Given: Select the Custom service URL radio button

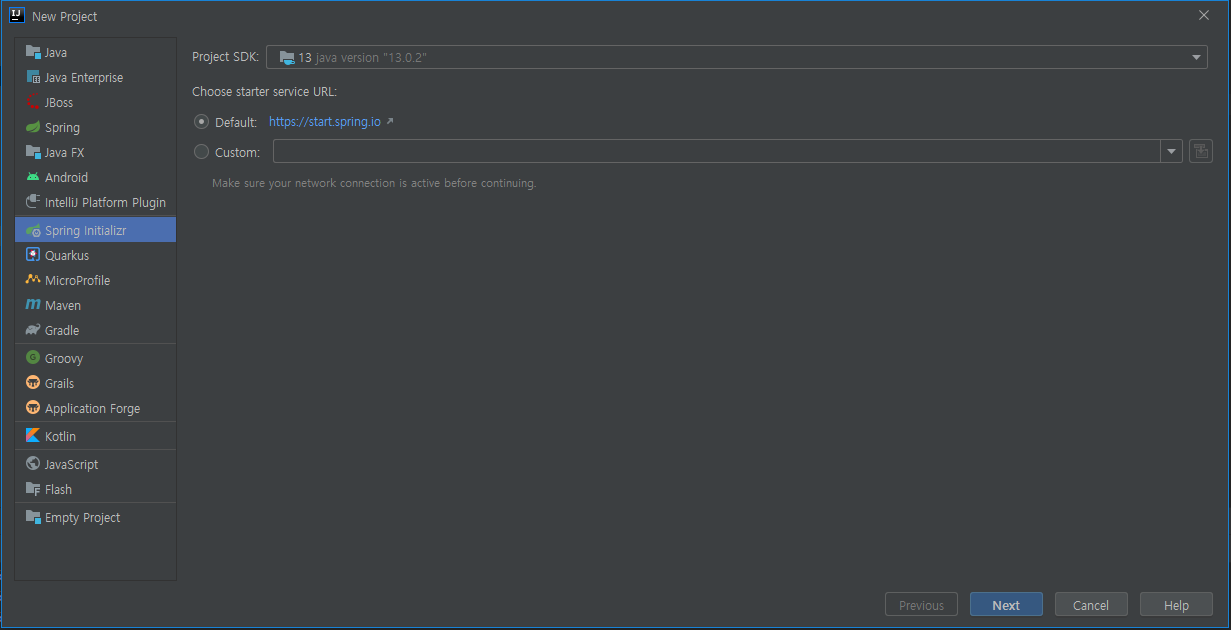Looking at the screenshot, I should pyautogui.click(x=202, y=152).
